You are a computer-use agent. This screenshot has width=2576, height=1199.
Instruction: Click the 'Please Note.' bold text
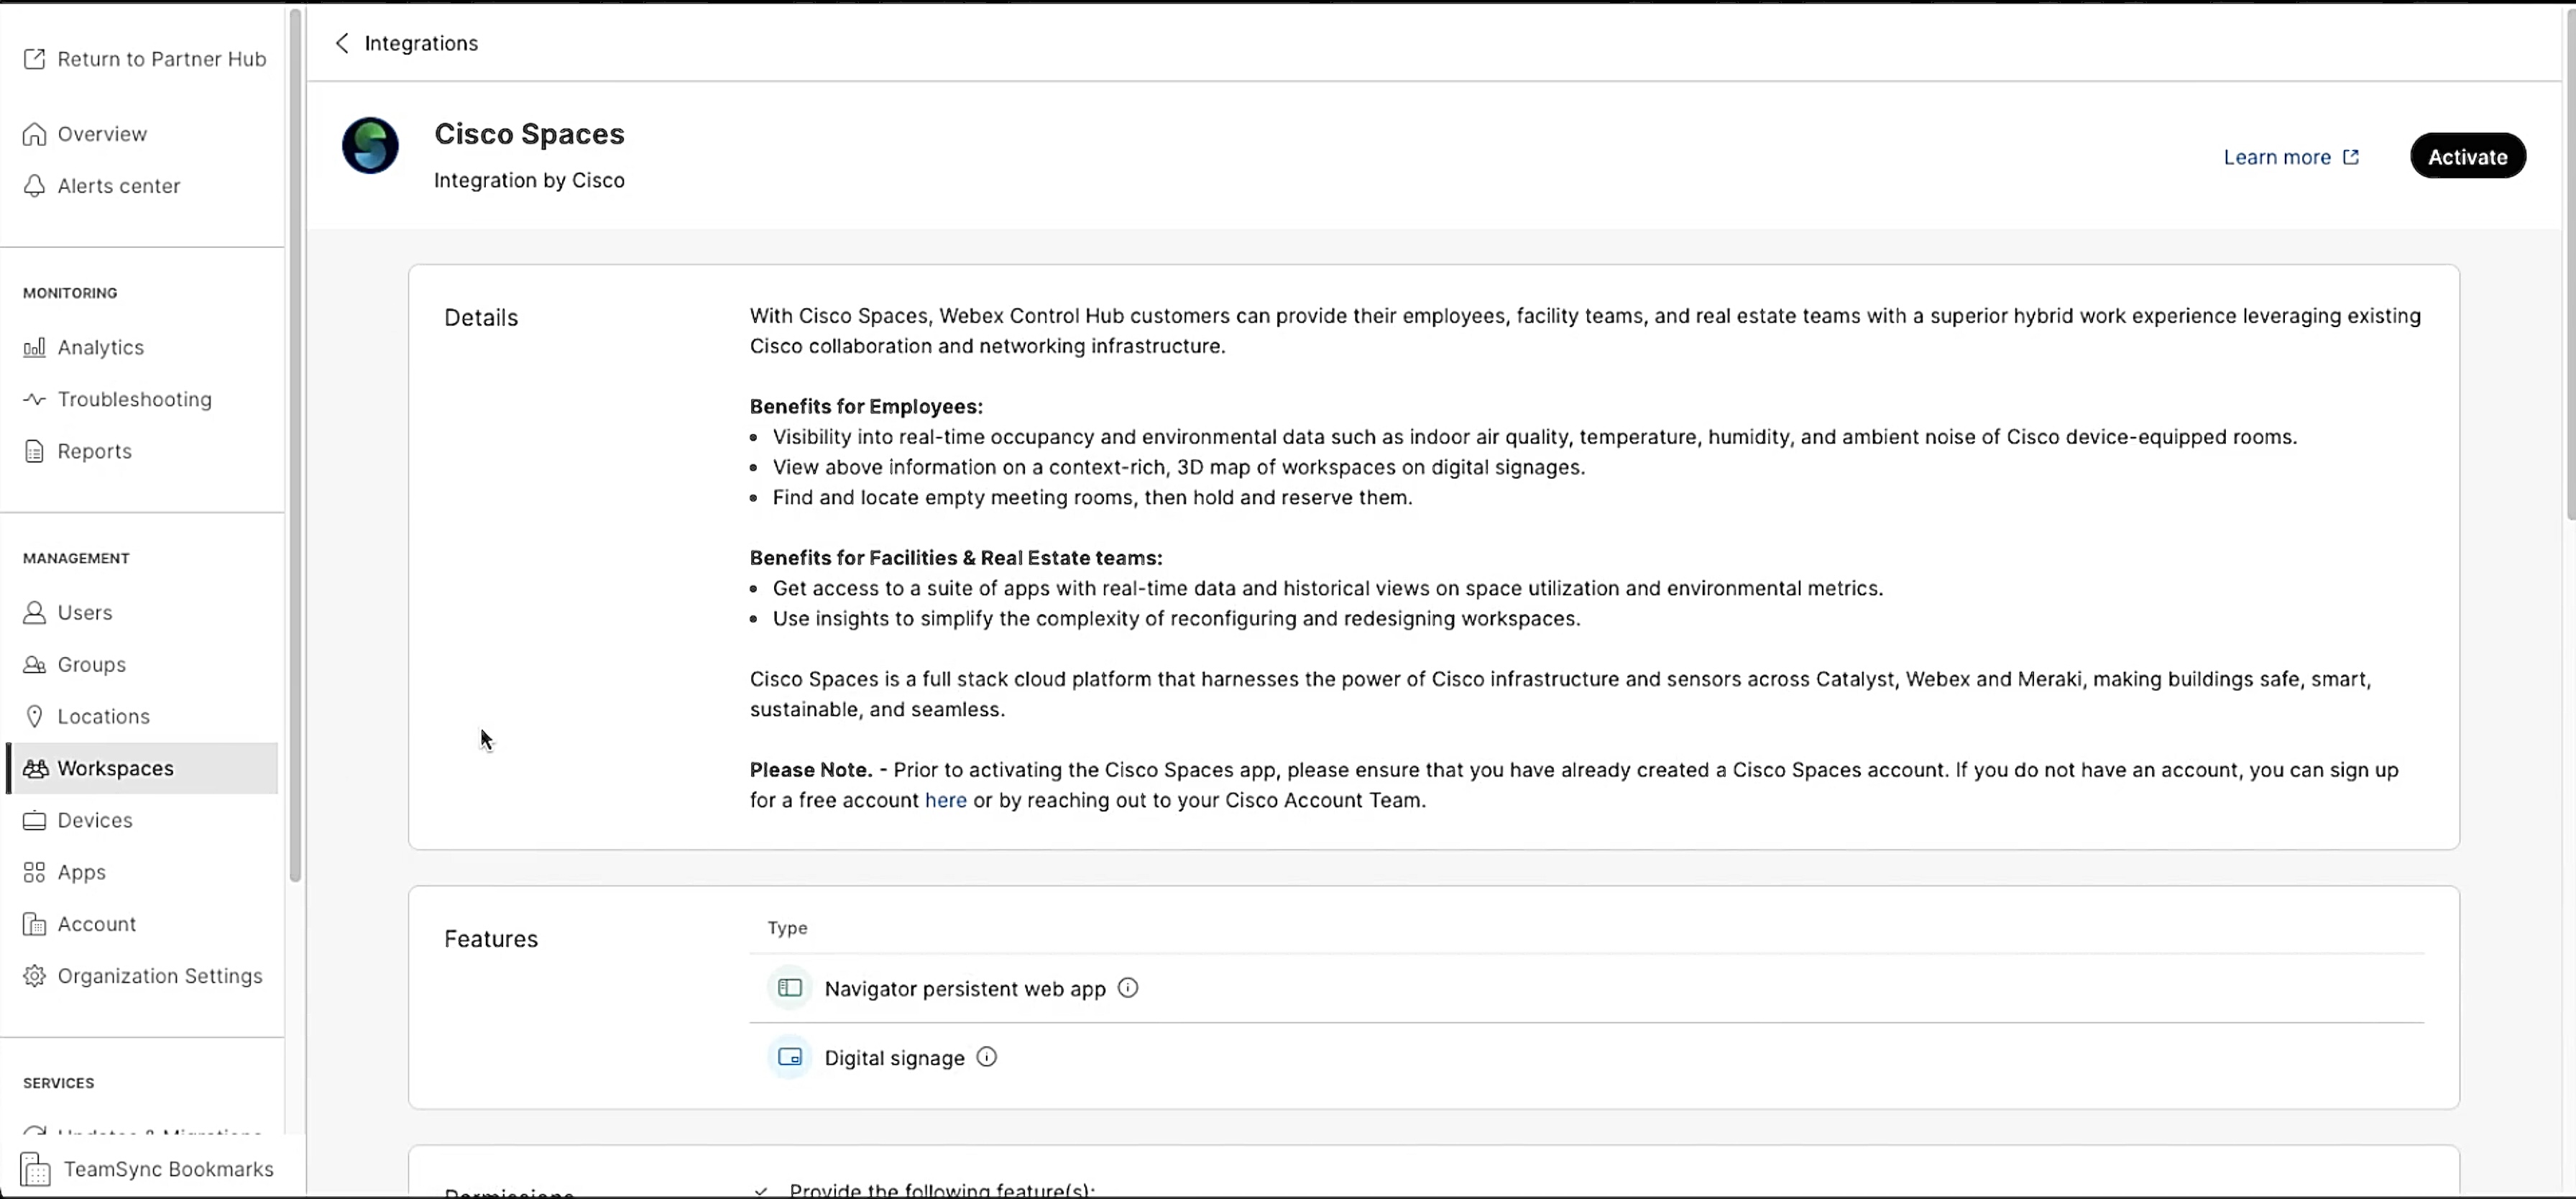click(x=811, y=770)
